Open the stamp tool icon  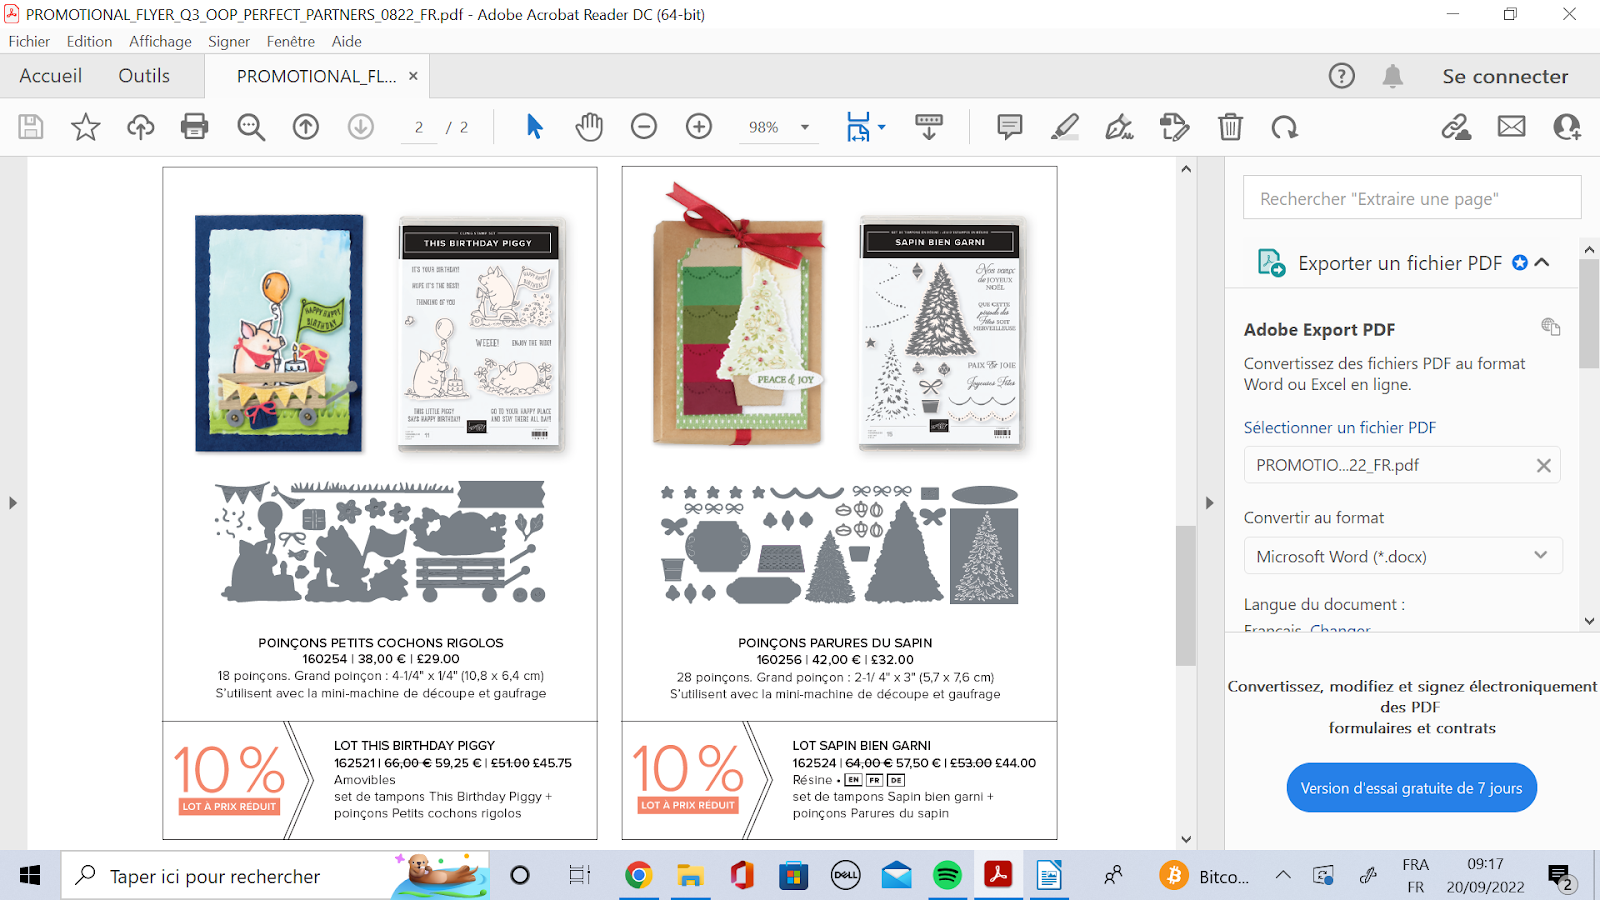(1175, 127)
